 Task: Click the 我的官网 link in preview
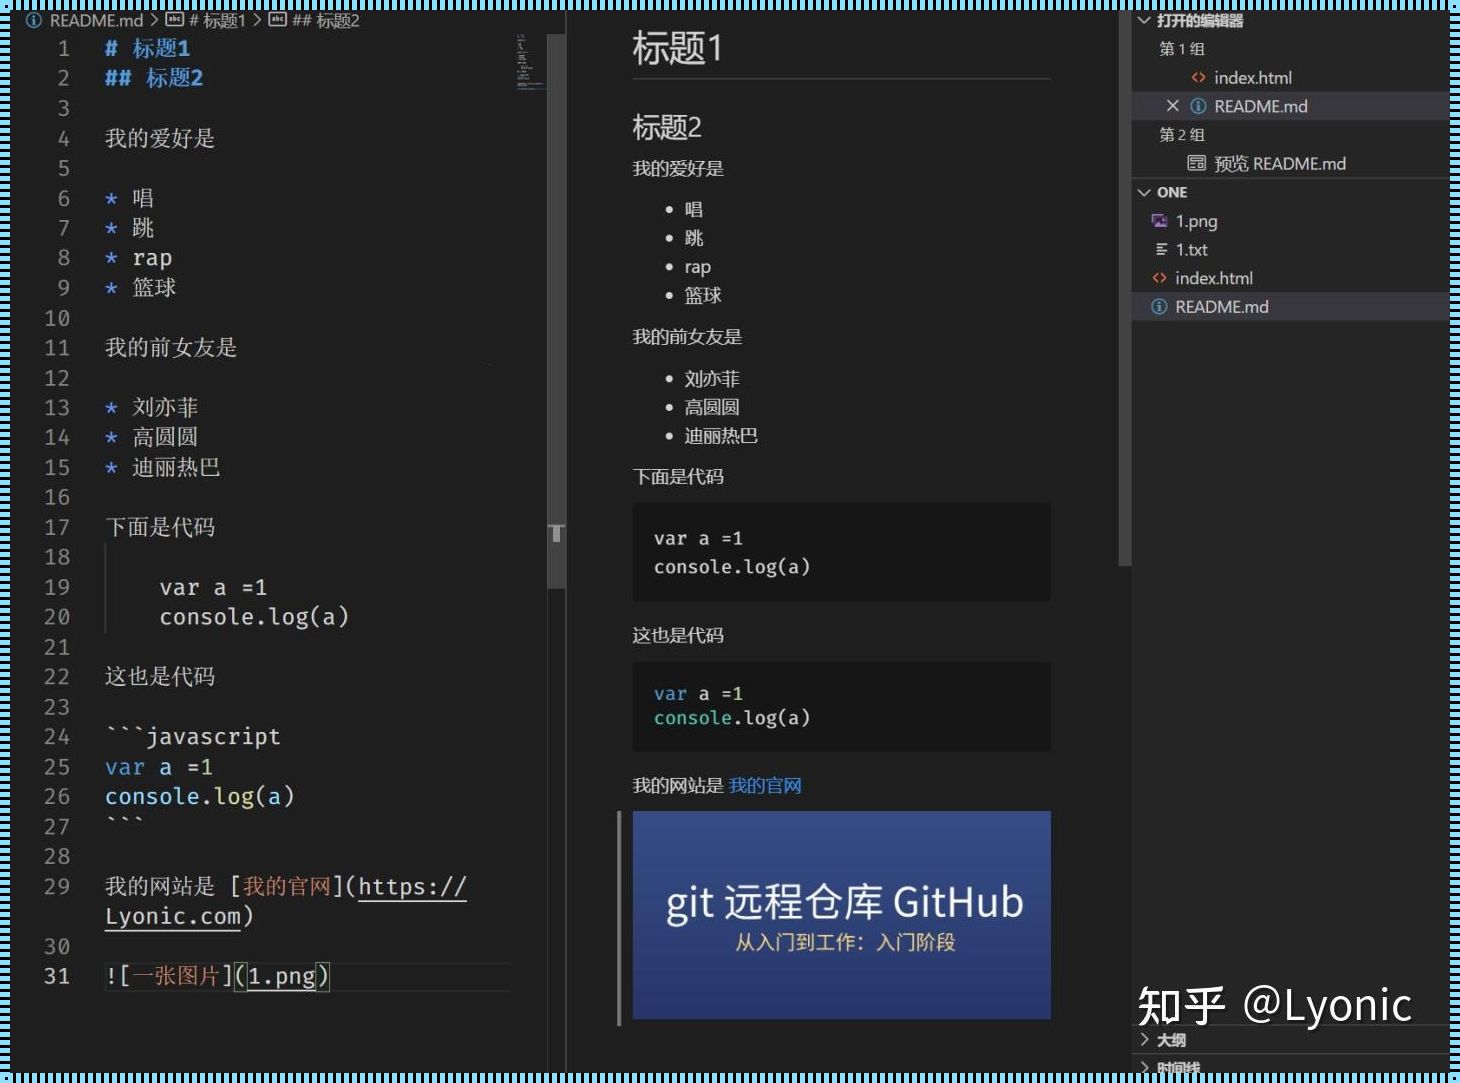click(x=765, y=786)
